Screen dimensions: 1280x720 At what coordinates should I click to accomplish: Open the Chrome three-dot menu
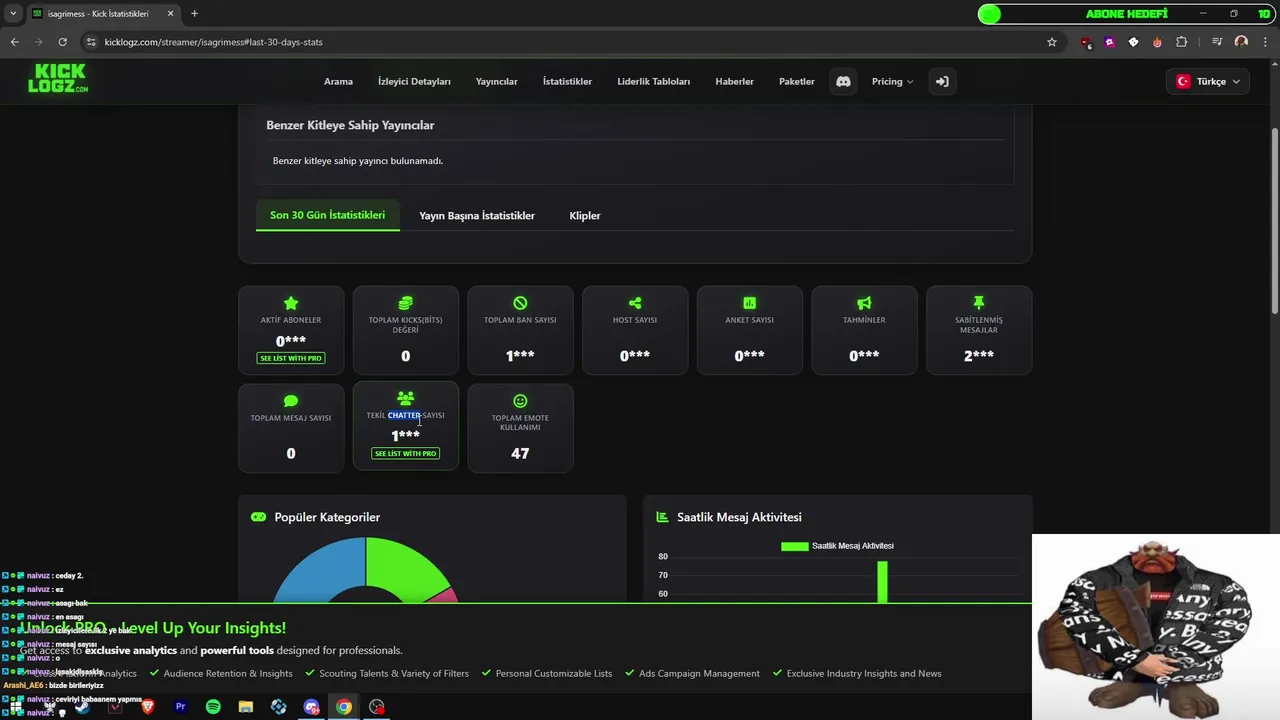[1266, 42]
